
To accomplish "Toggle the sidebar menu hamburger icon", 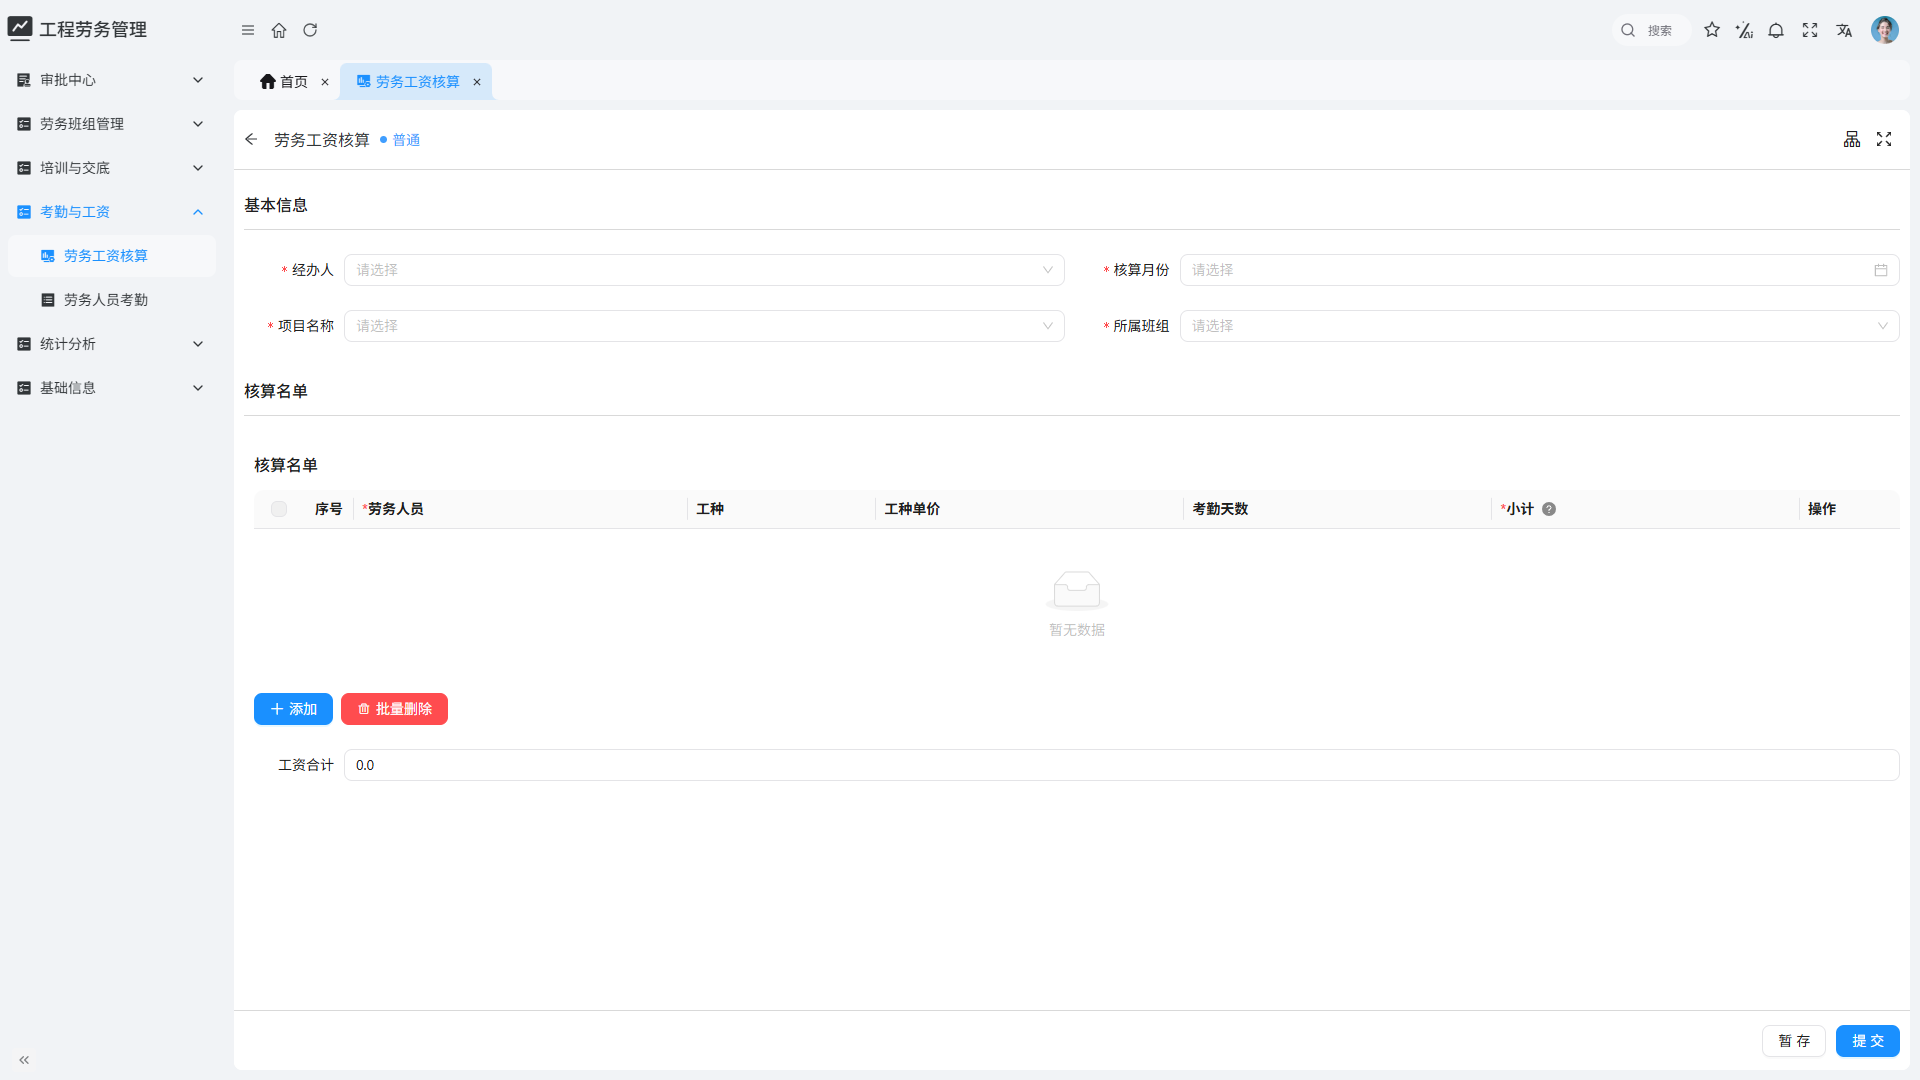I will 248,30.
